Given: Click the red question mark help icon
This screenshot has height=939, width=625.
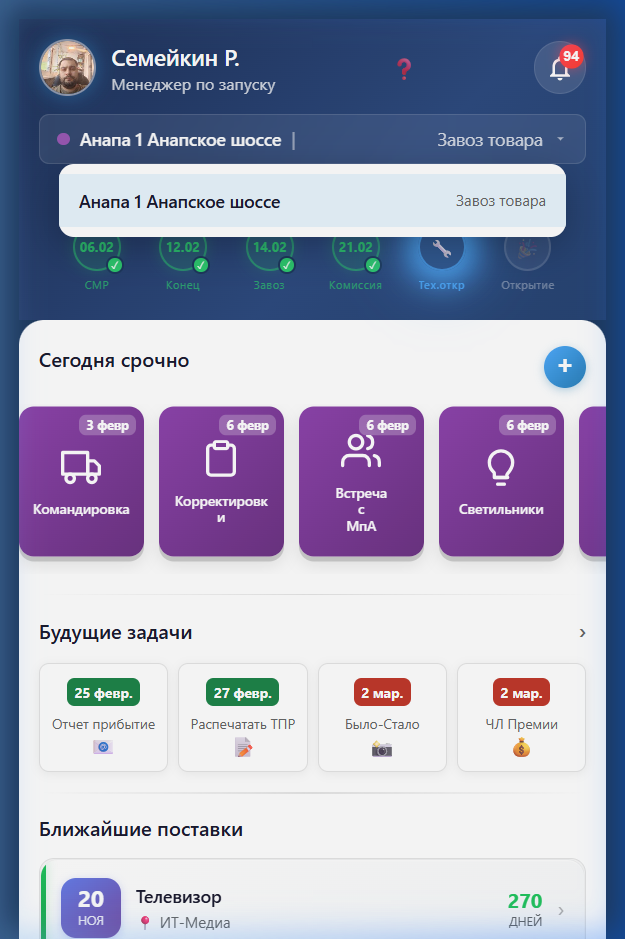Looking at the screenshot, I should [x=404, y=69].
